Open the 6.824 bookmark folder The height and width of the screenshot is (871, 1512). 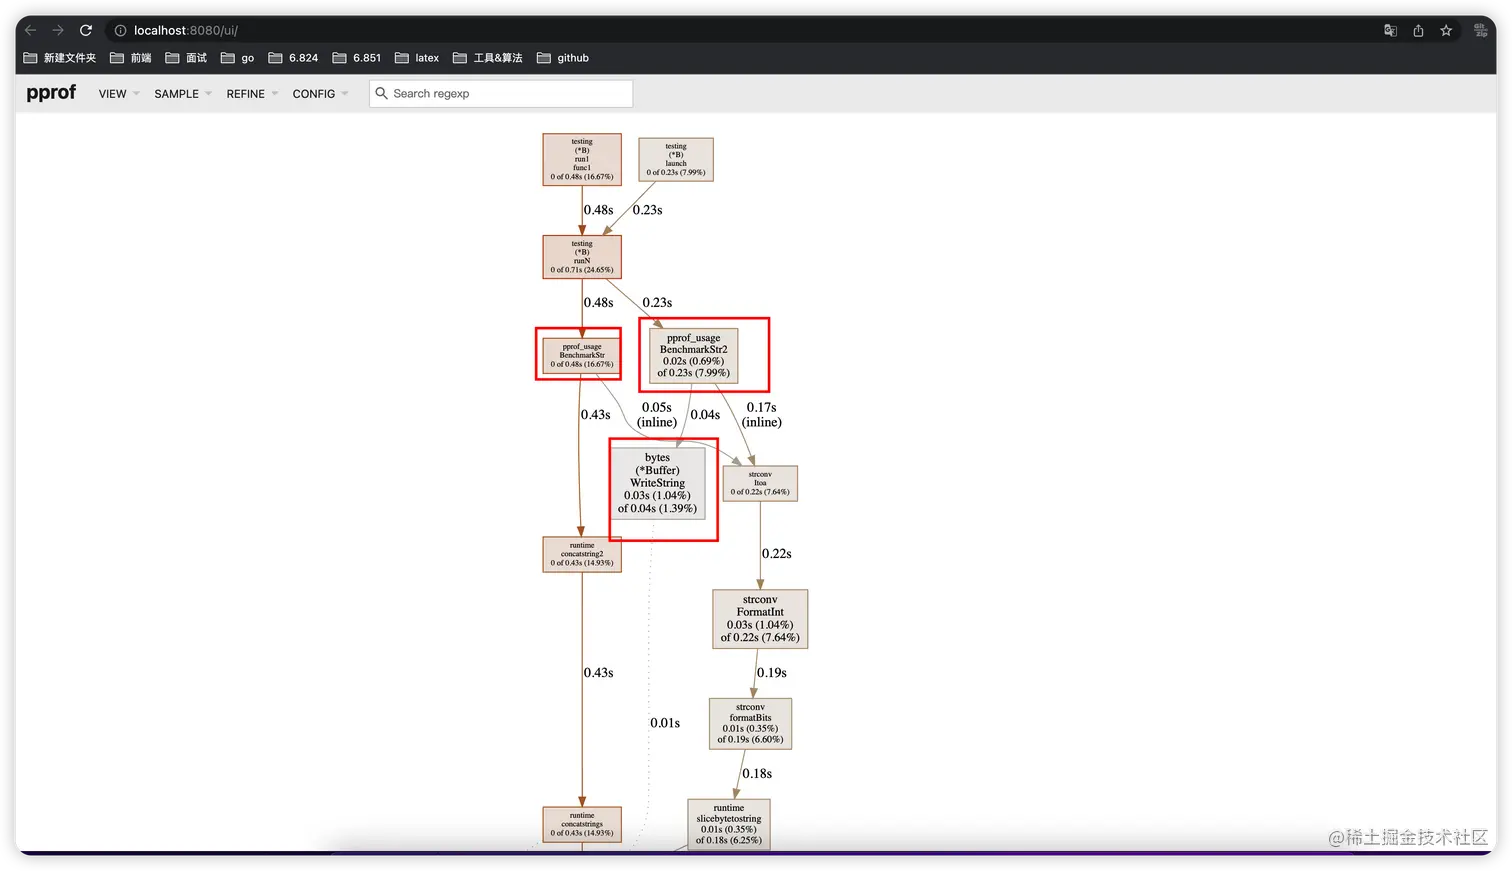[x=293, y=58]
